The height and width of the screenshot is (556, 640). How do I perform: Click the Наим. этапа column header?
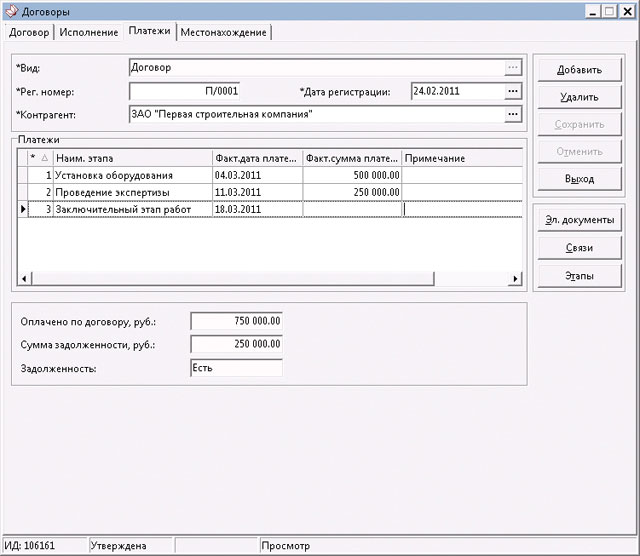pos(133,158)
